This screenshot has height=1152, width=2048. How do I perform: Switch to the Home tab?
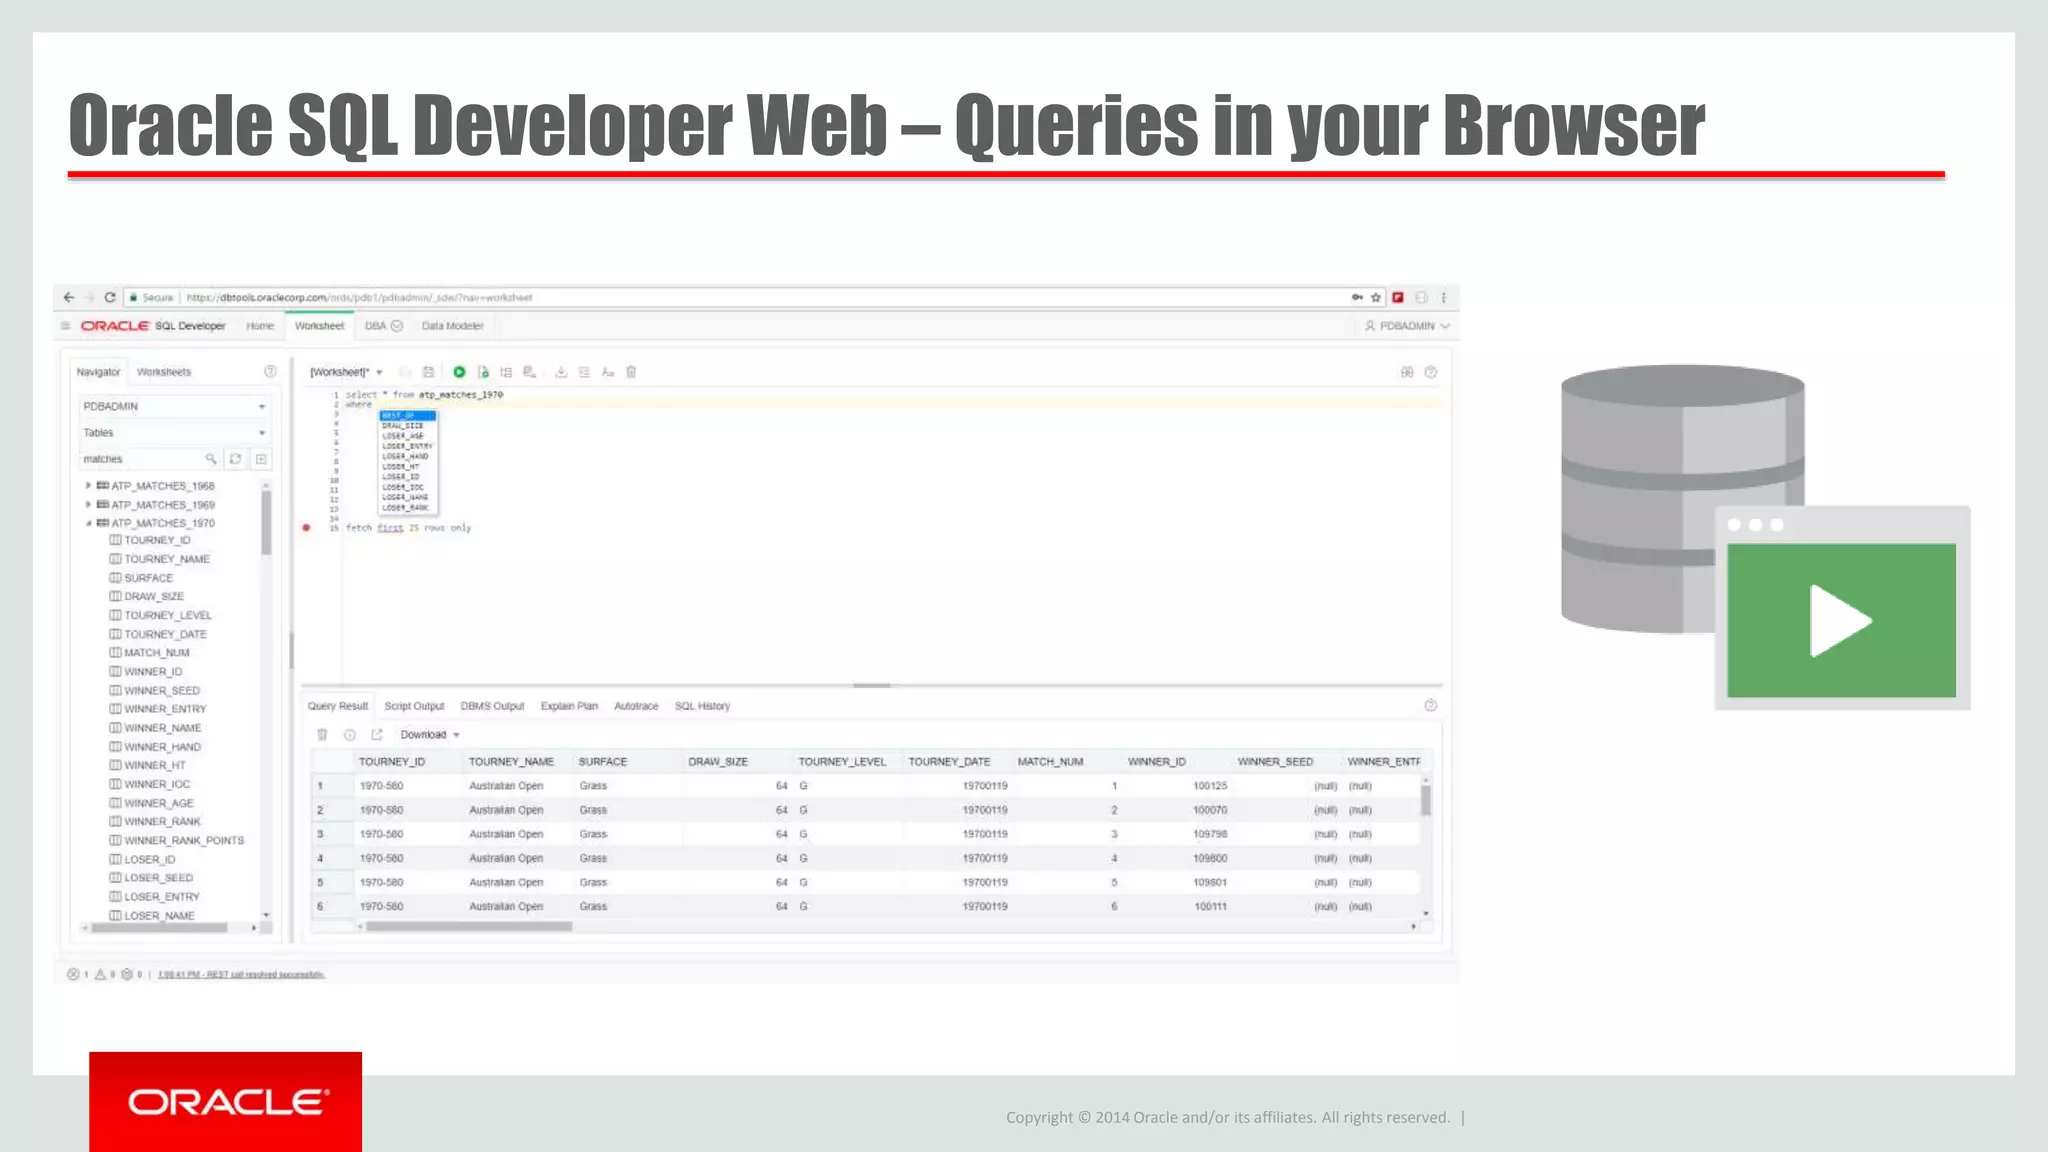tap(260, 326)
